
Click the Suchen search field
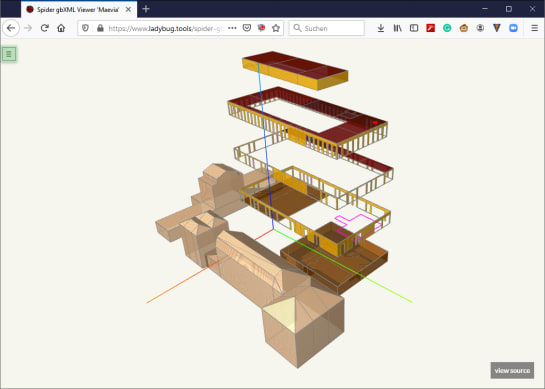click(x=327, y=28)
